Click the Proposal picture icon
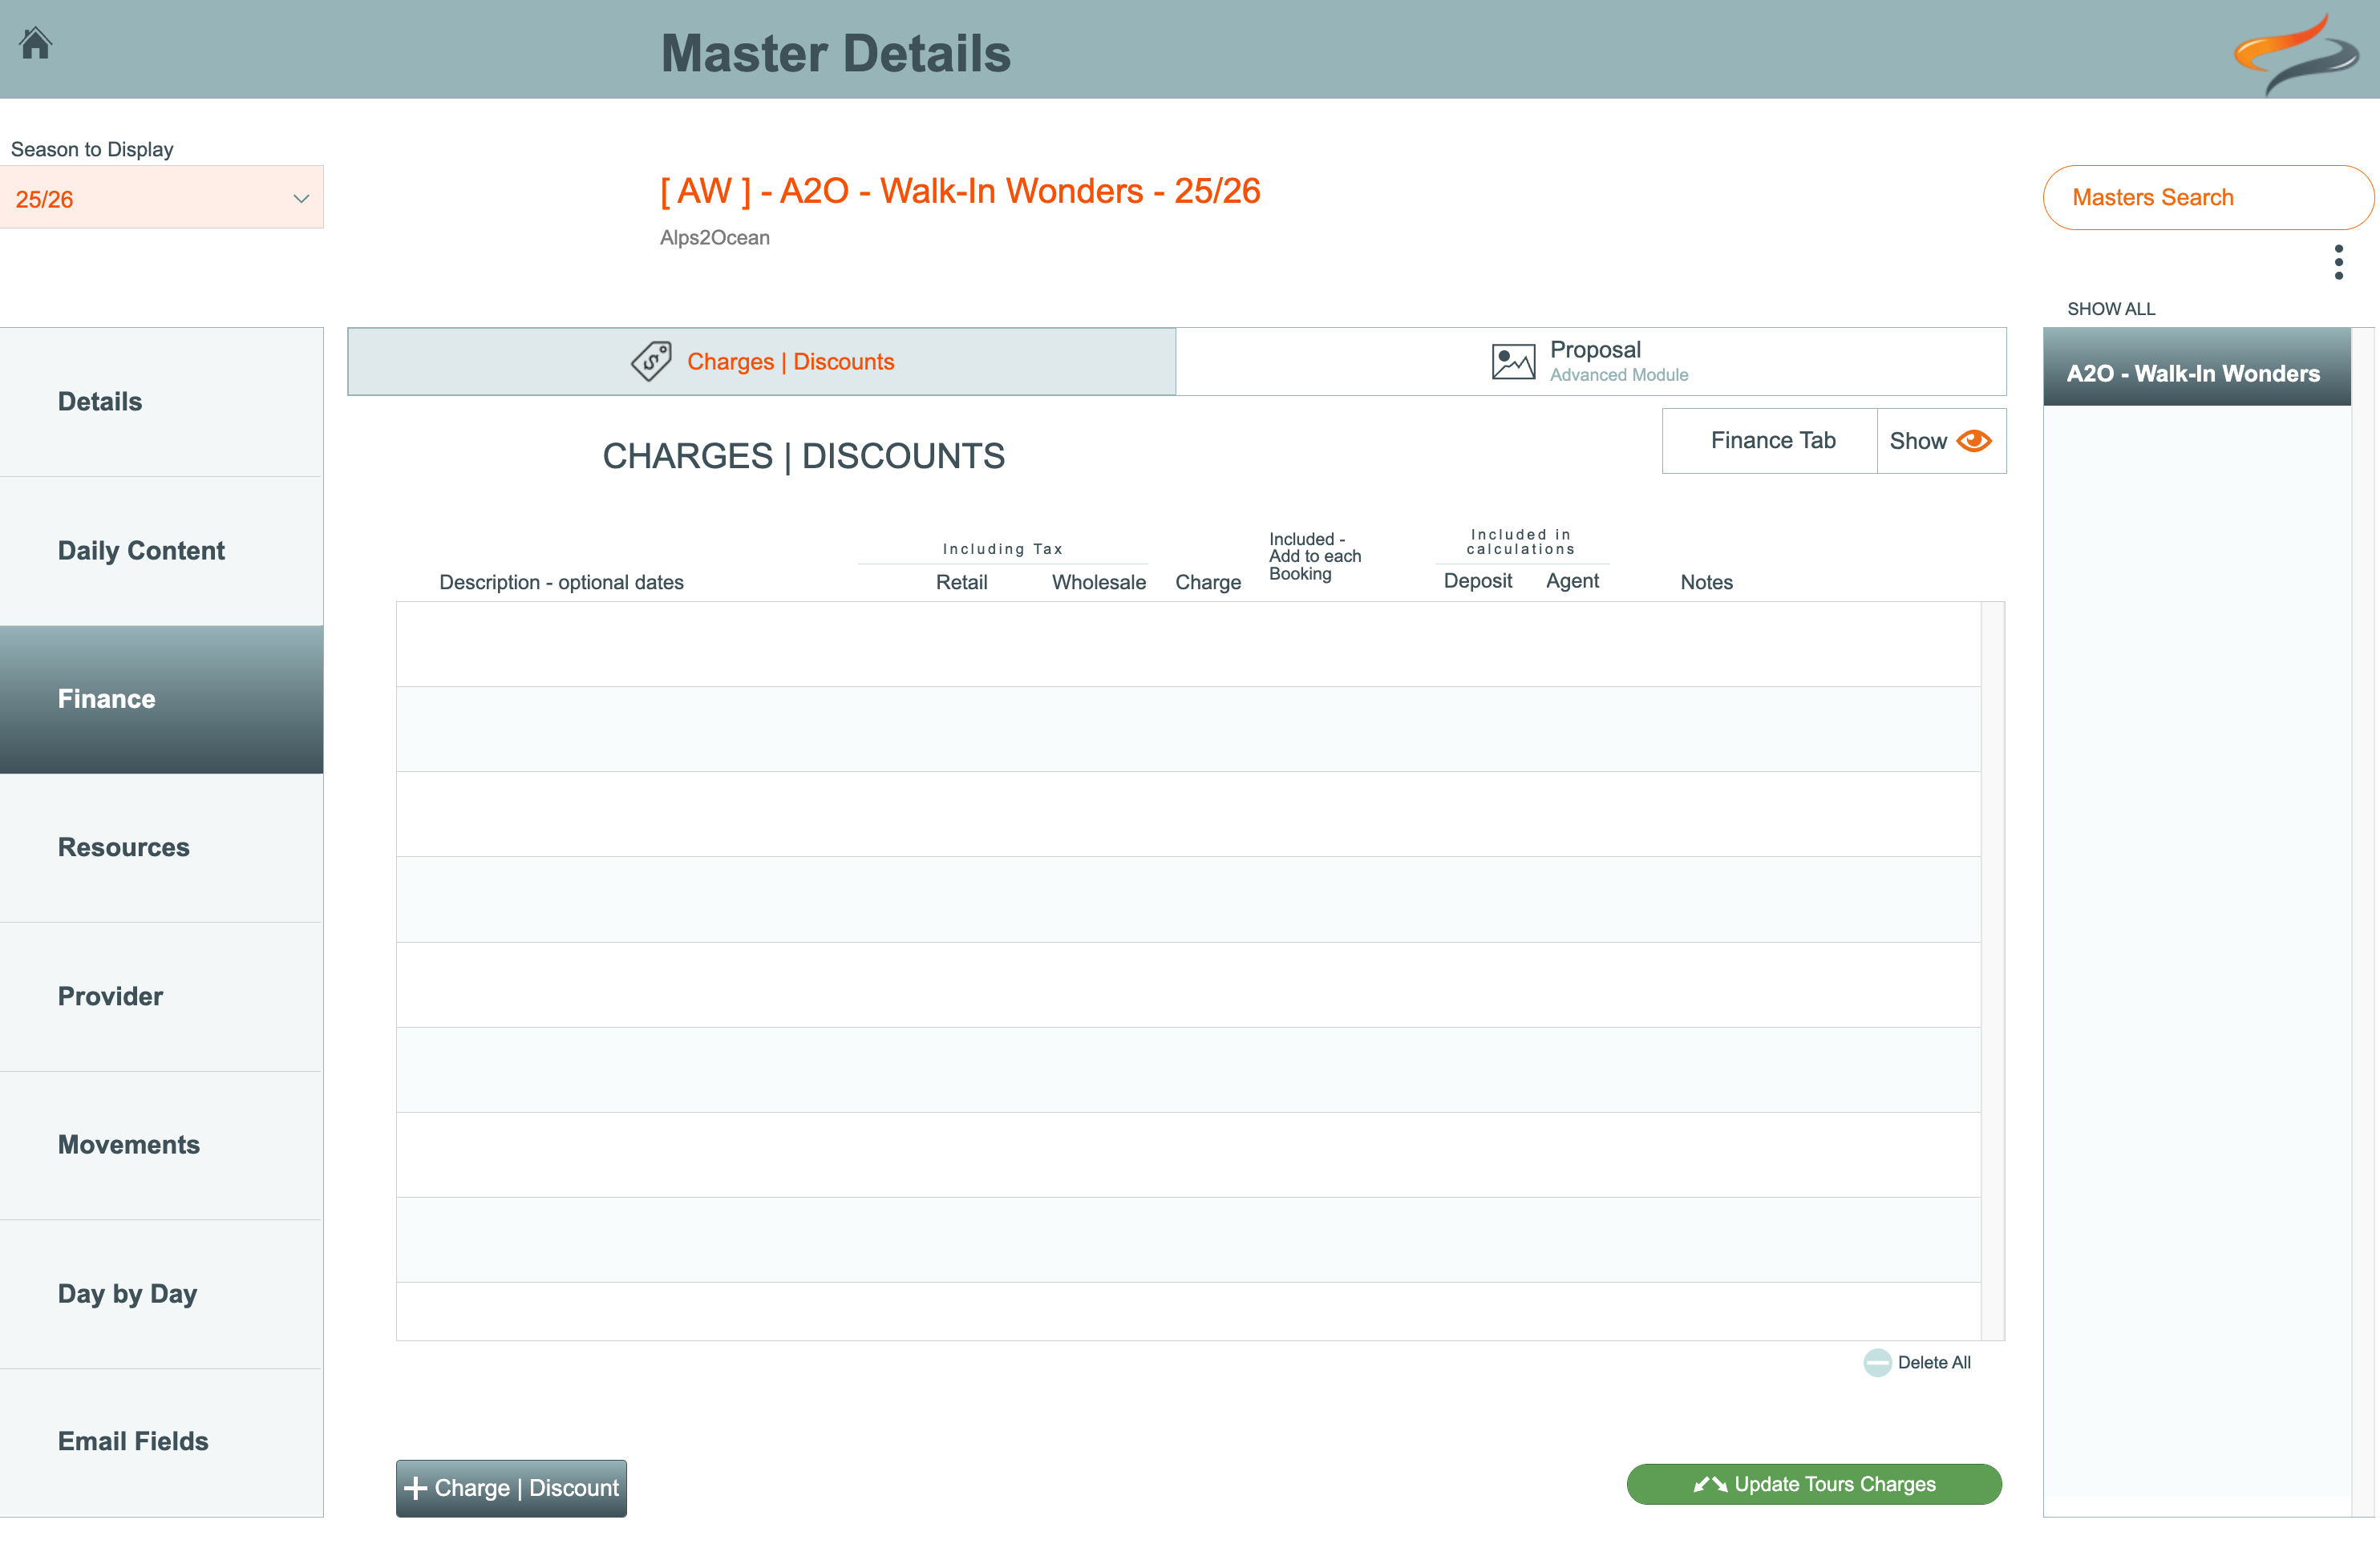This screenshot has height=1544, width=2380. pyautogui.click(x=1513, y=361)
